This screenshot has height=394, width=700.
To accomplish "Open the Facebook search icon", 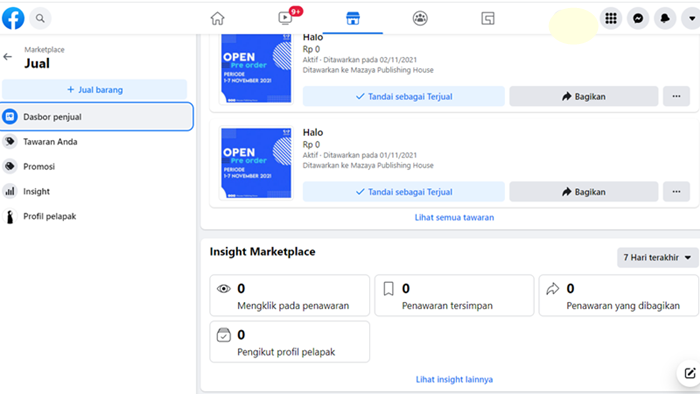I will tap(40, 18).
